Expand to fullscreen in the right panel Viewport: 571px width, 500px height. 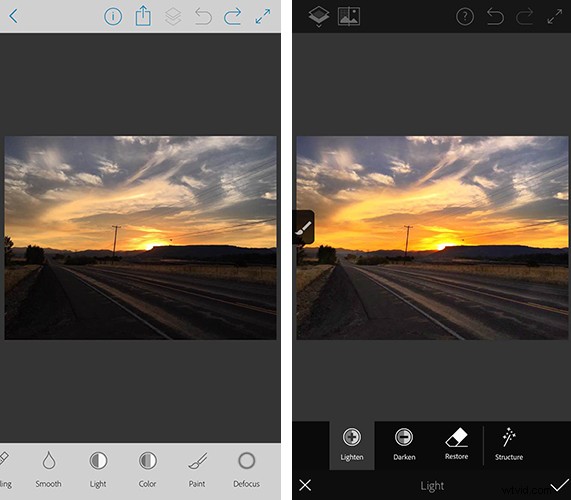pyautogui.click(x=555, y=17)
